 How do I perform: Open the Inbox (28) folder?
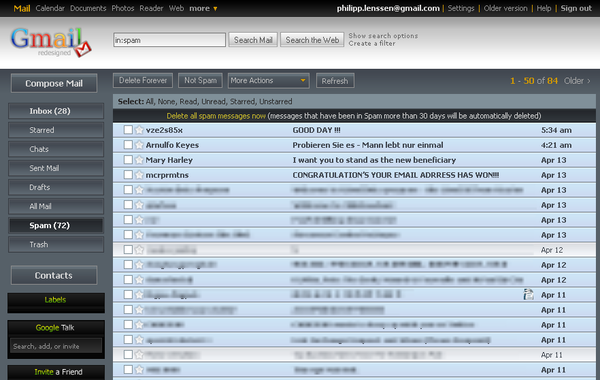click(56, 111)
